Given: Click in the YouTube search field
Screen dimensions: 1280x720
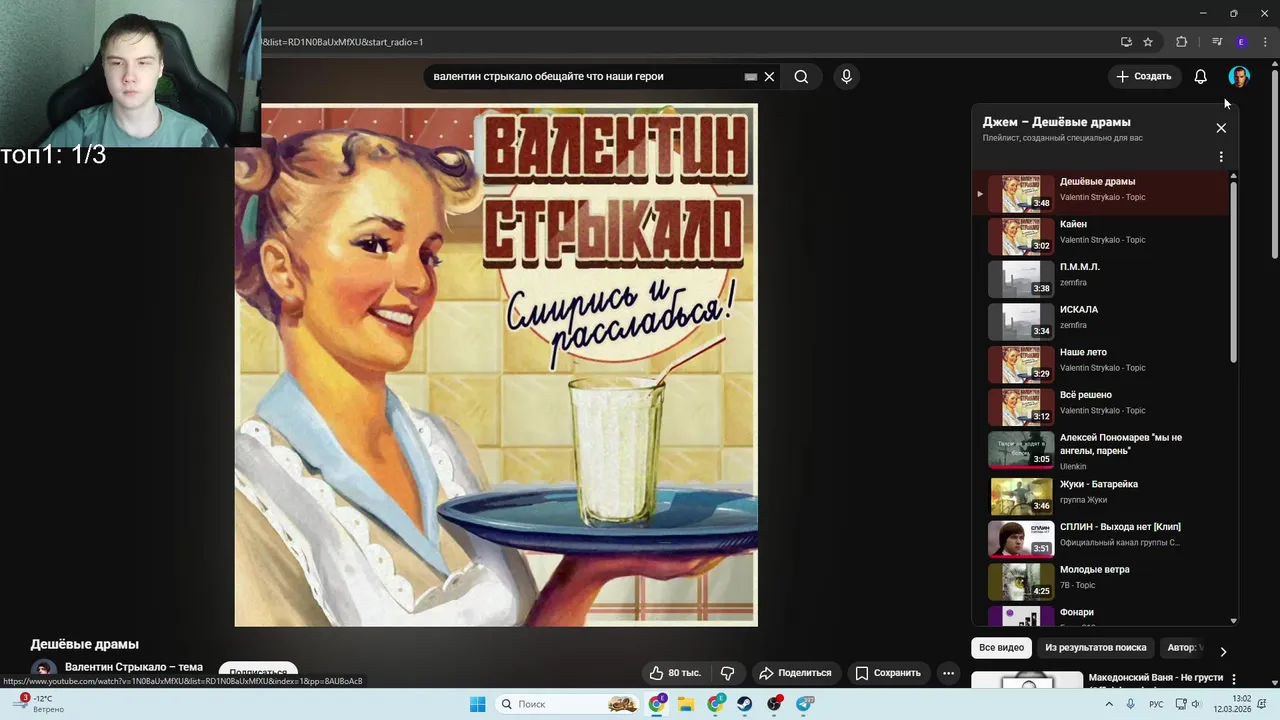Looking at the screenshot, I should click(585, 77).
